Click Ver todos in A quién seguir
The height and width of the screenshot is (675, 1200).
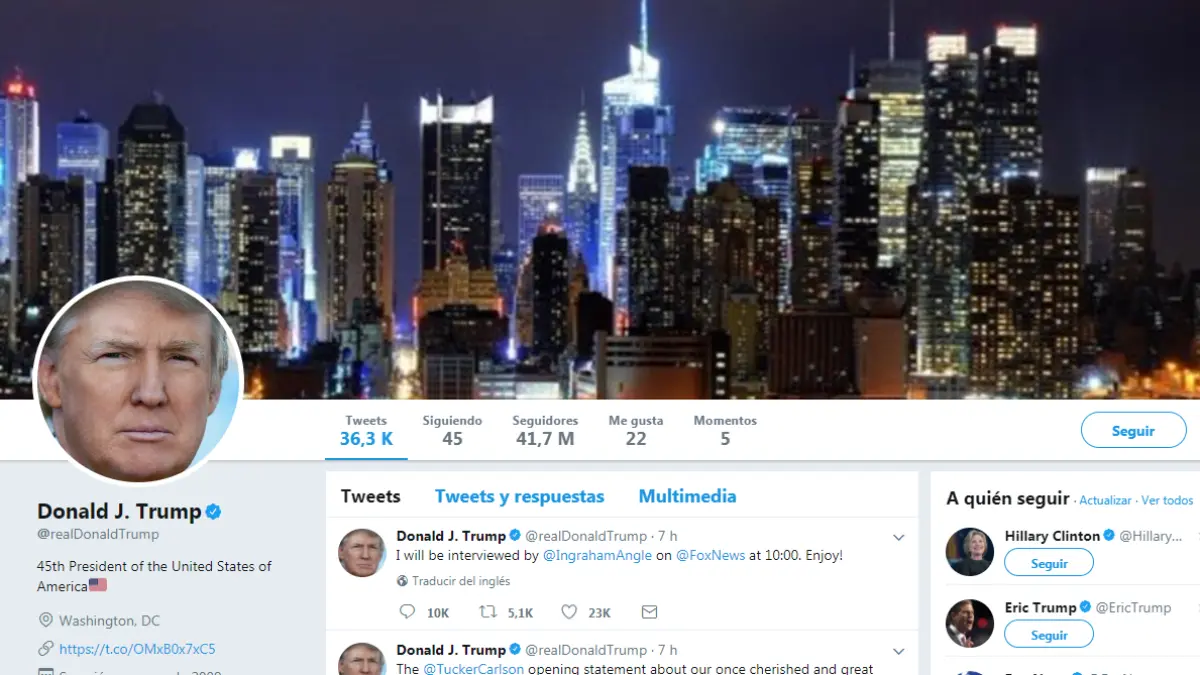coord(1167,500)
